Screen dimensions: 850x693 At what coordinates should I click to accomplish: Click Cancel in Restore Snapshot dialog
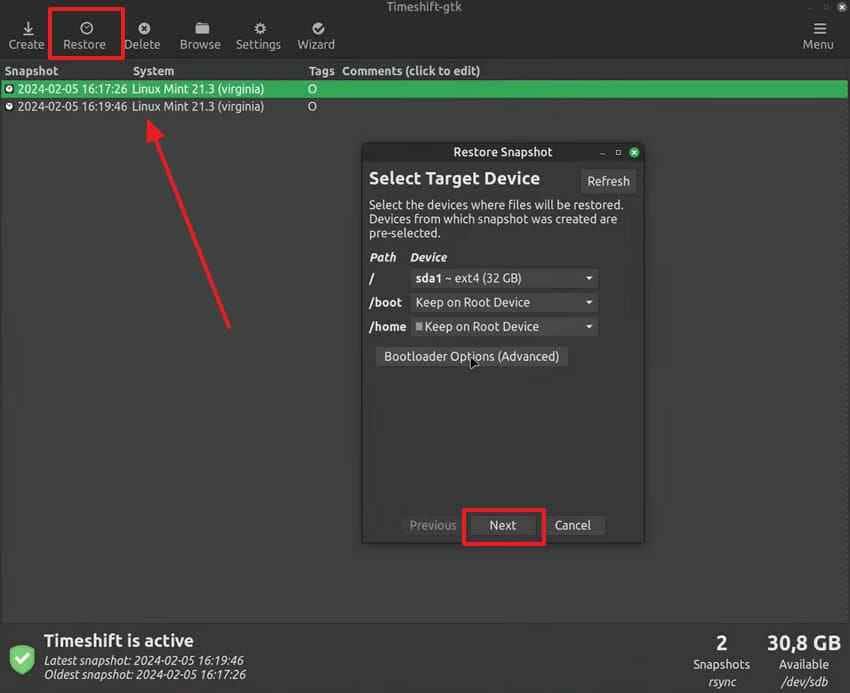572,525
